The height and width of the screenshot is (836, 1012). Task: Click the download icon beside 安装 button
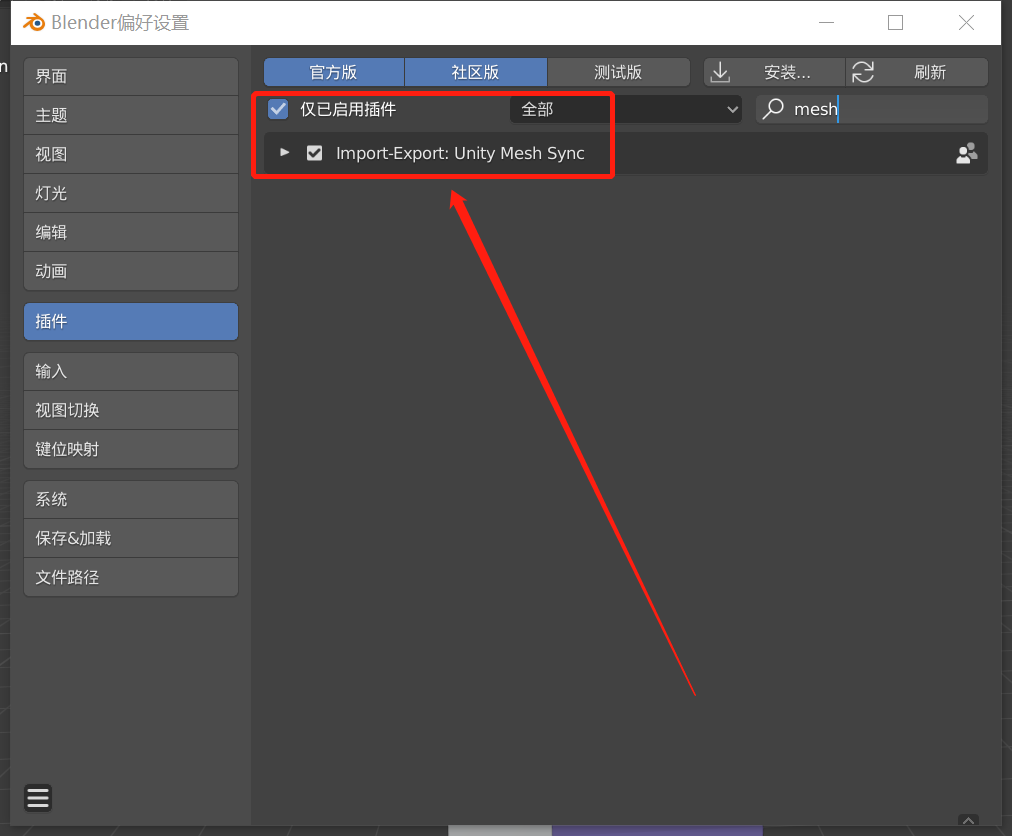720,71
